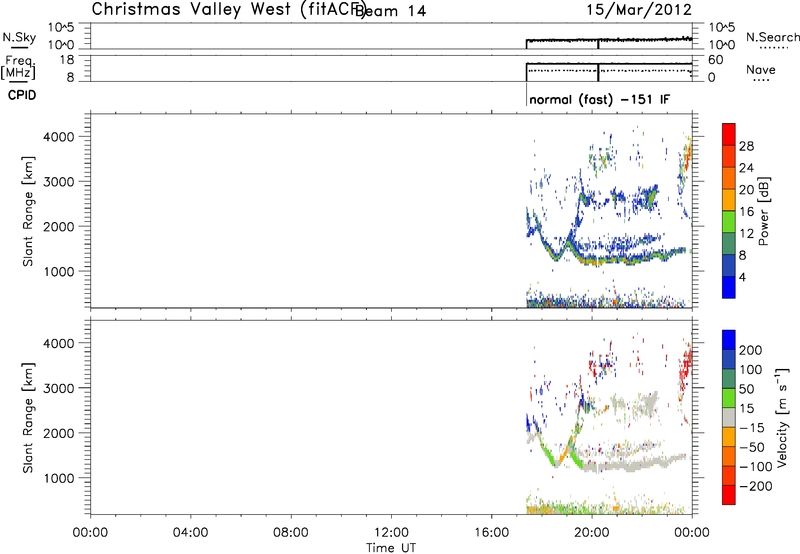Select the bottom bright blue segment of the power colorbar

729,287
